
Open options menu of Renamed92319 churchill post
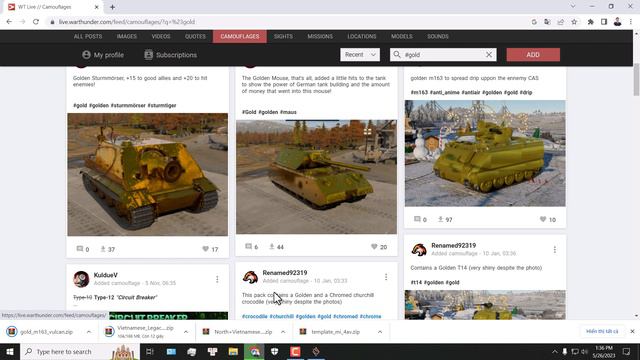pyautogui.click(x=386, y=277)
